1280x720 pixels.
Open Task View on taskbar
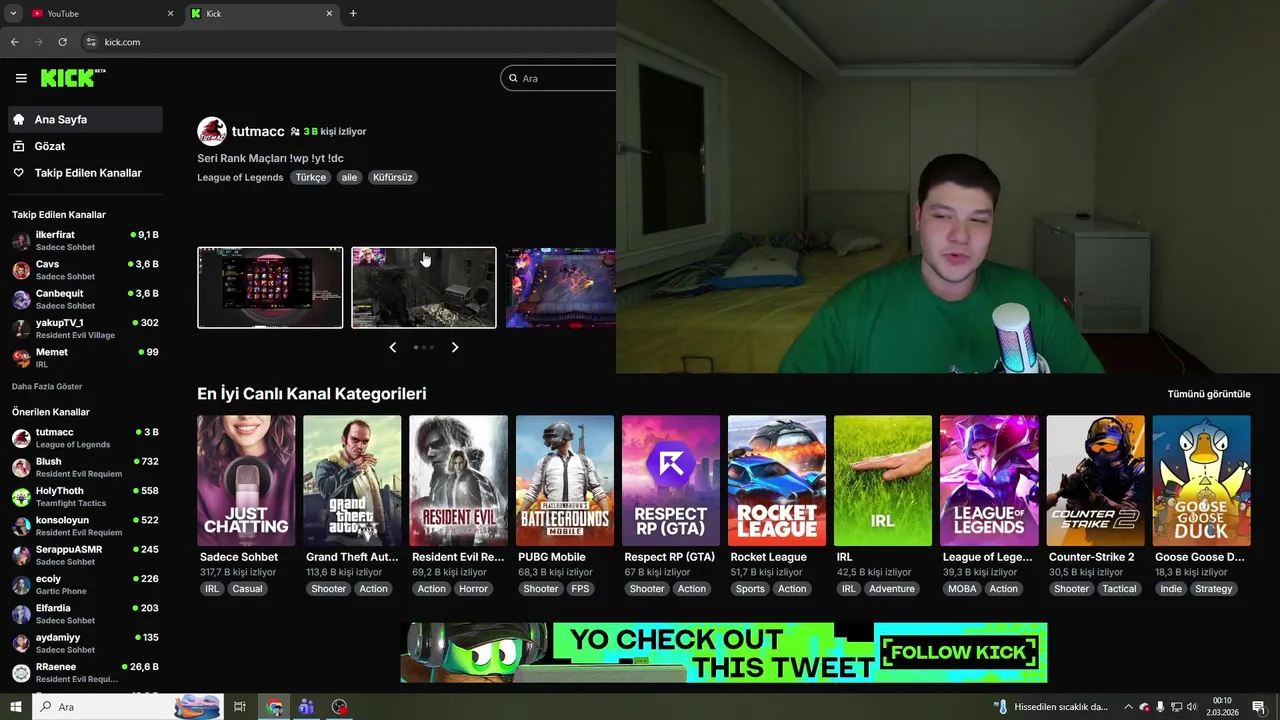click(240, 707)
